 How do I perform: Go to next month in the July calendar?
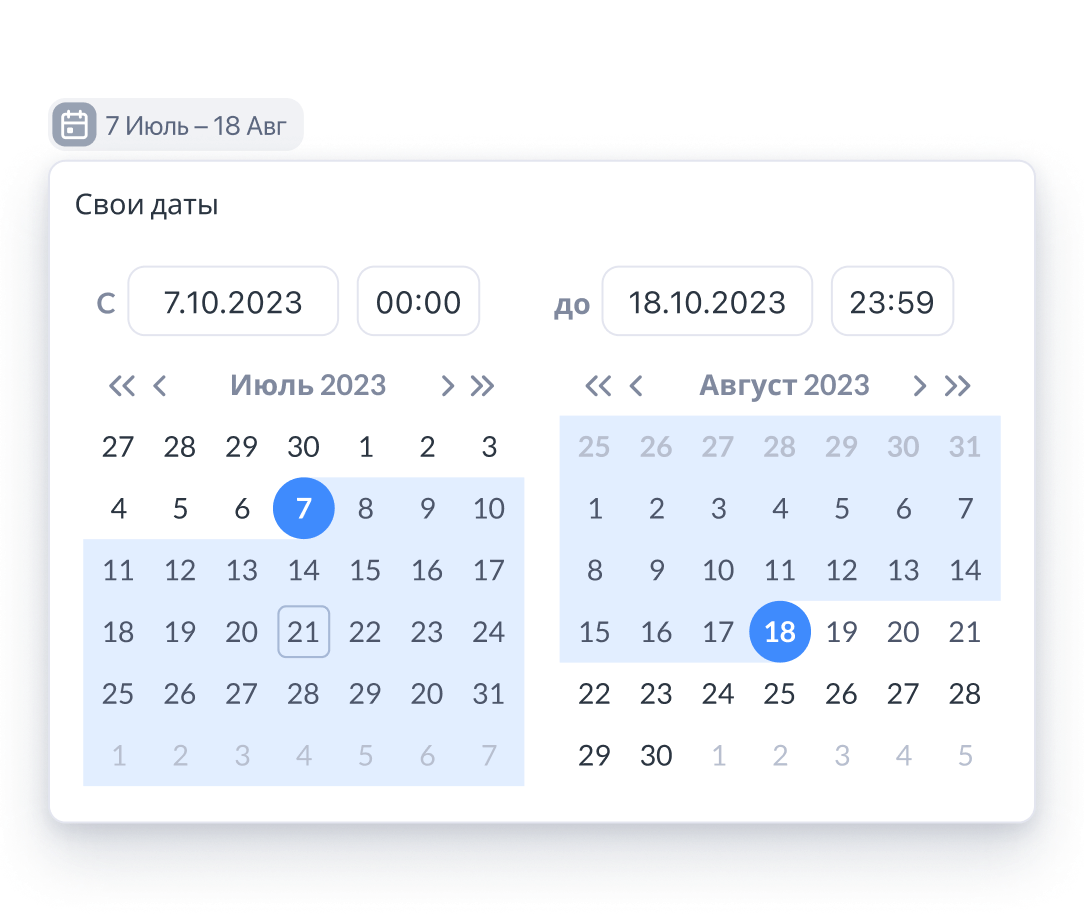tap(448, 386)
